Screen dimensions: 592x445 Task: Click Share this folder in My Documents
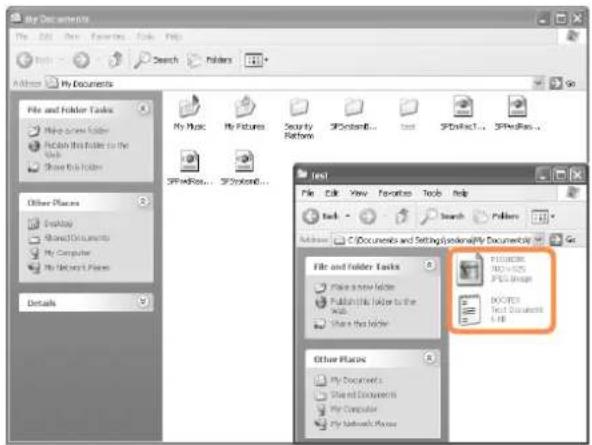point(65,166)
